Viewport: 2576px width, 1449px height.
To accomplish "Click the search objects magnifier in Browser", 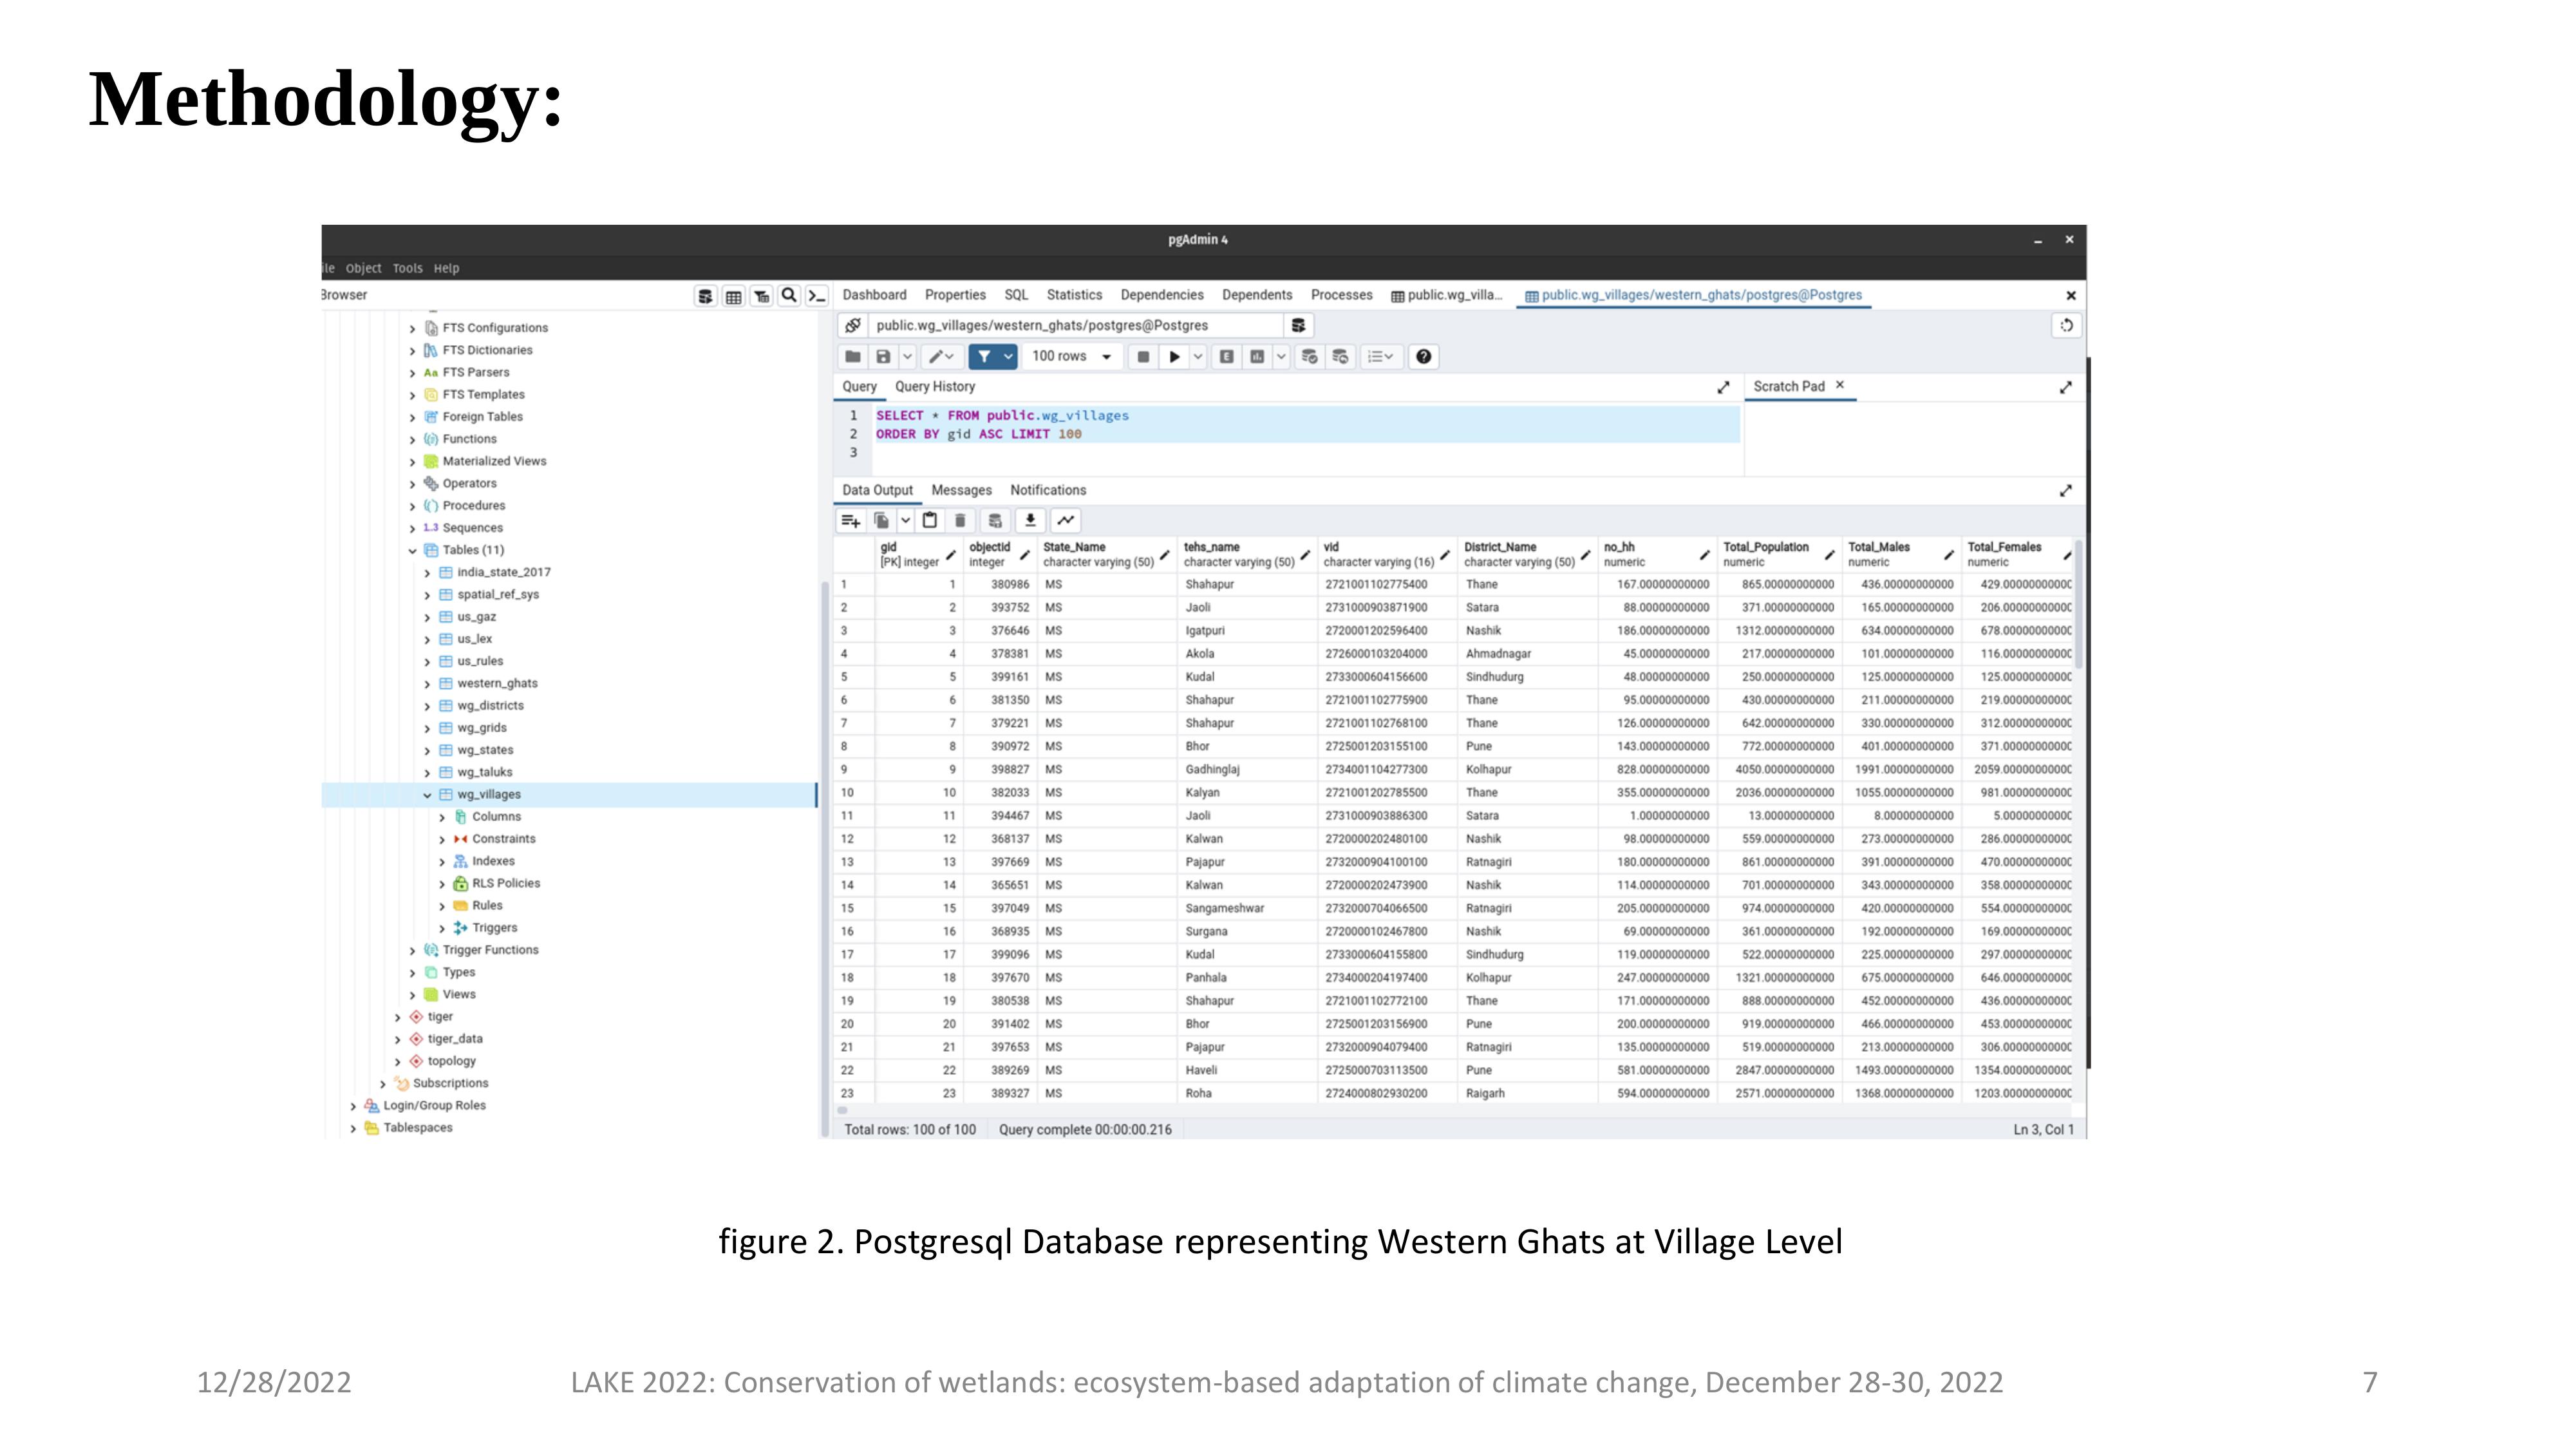I will (x=789, y=296).
